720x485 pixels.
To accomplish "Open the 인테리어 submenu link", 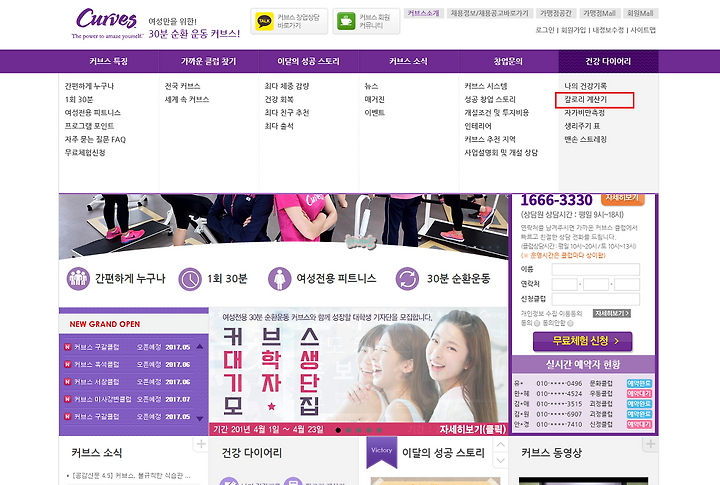I will pos(478,126).
